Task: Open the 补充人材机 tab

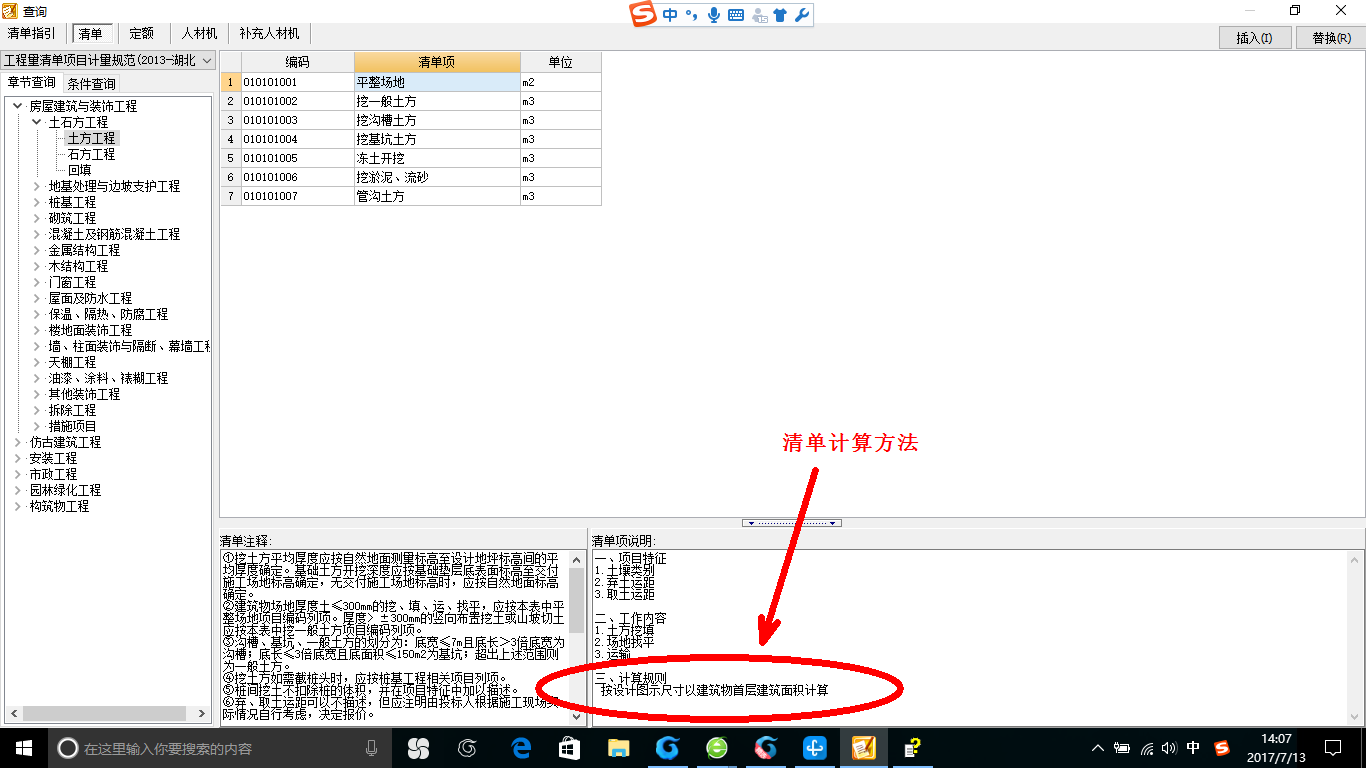Action: click(x=269, y=34)
